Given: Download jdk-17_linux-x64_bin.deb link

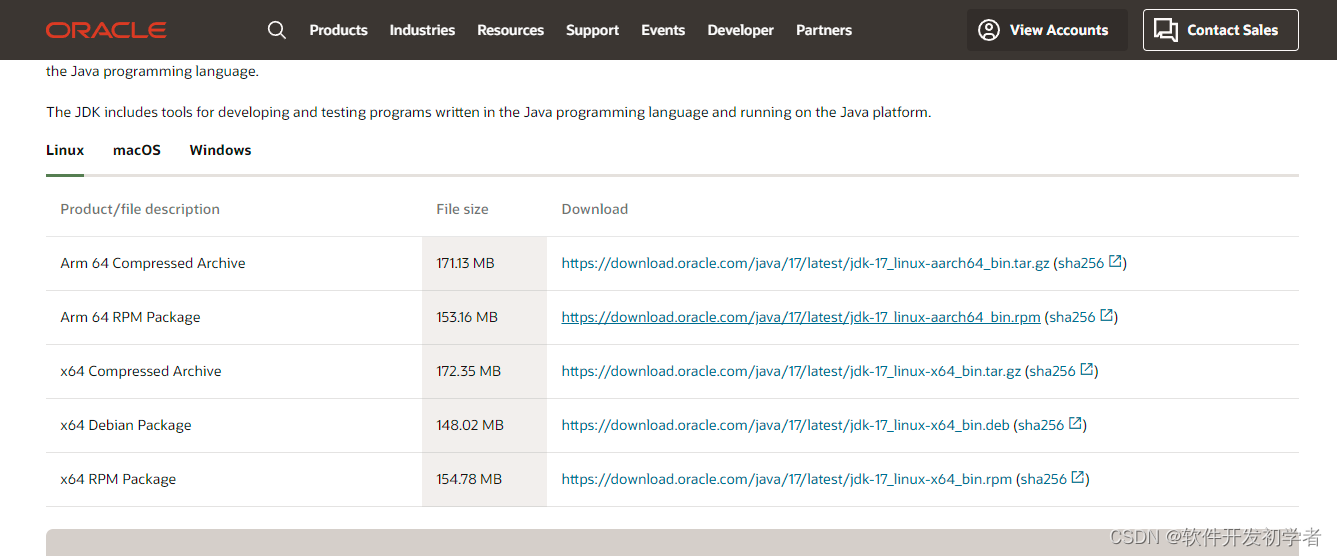Looking at the screenshot, I should coord(786,425).
